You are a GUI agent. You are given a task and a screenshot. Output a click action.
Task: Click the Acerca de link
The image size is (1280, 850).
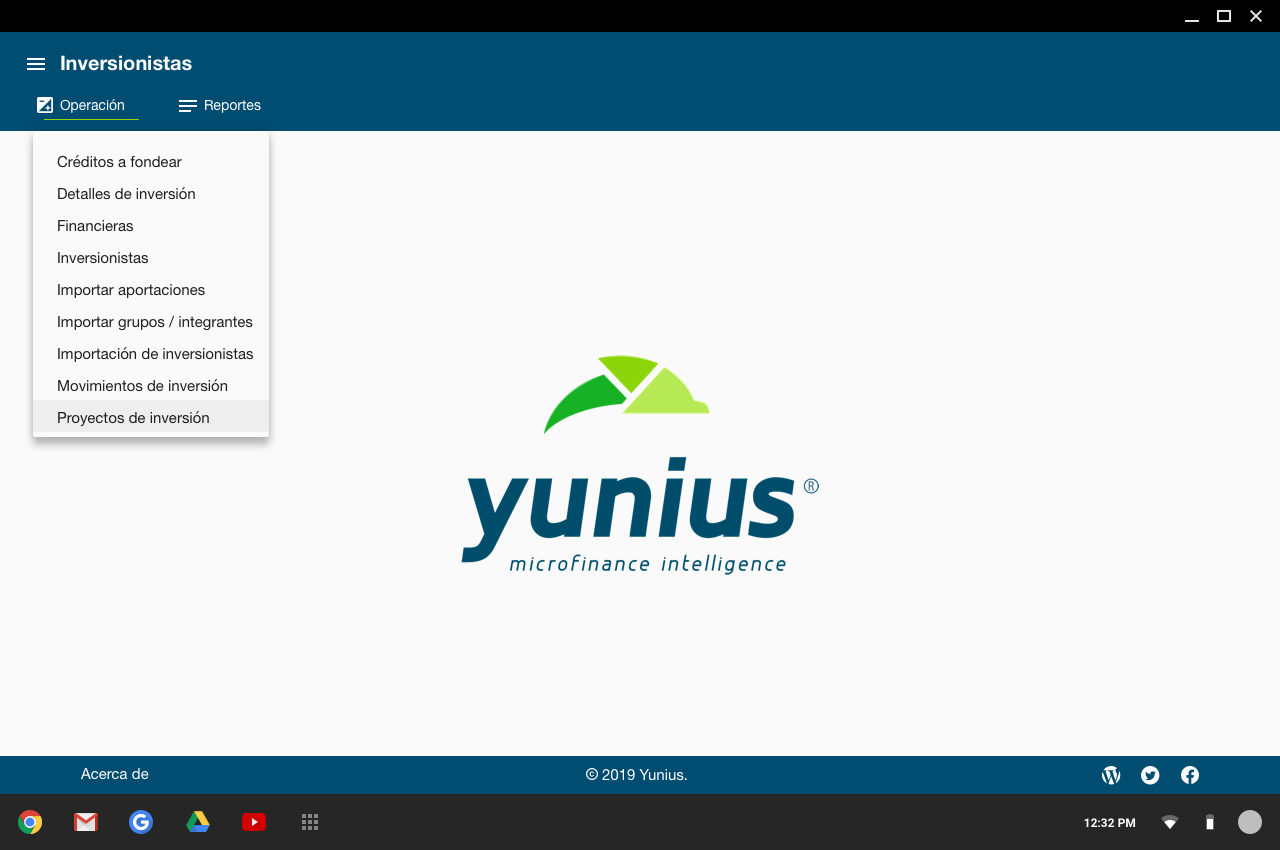pos(115,774)
